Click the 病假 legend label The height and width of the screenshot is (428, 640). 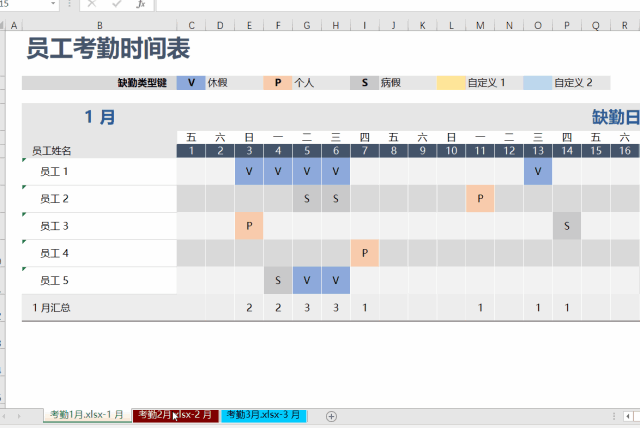coord(391,83)
